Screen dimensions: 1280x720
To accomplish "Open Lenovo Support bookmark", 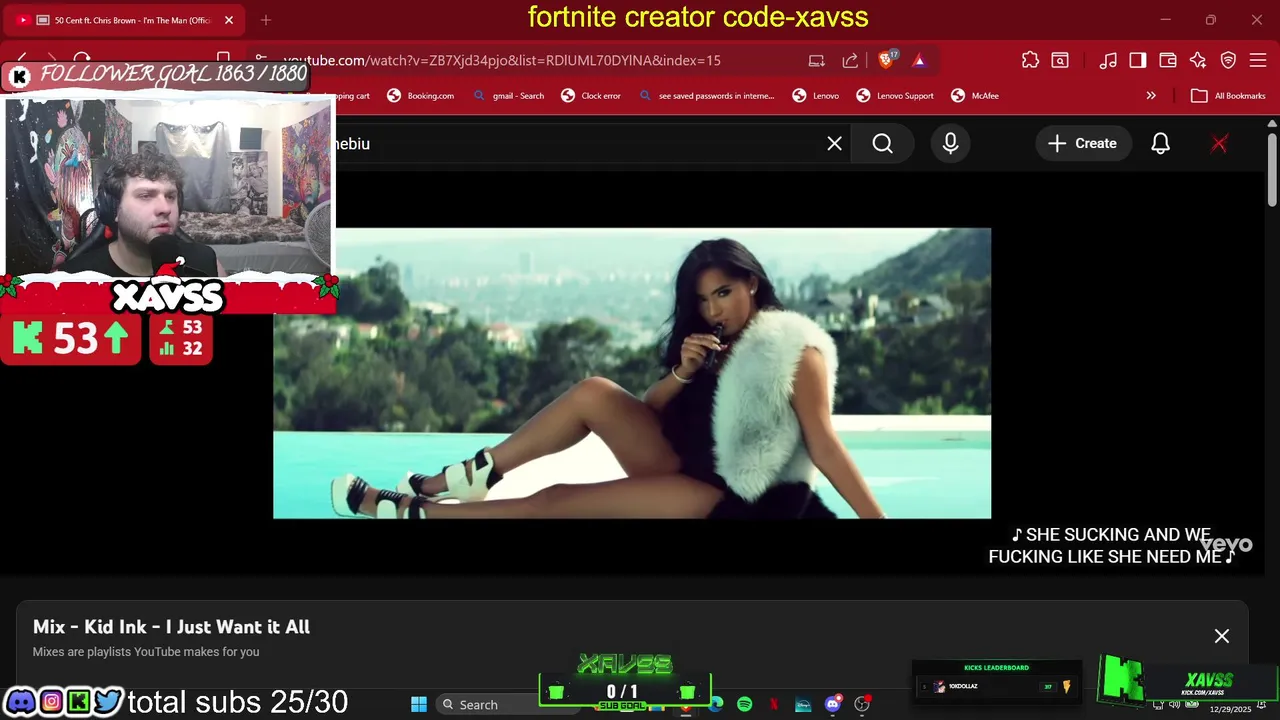I will tap(895, 96).
